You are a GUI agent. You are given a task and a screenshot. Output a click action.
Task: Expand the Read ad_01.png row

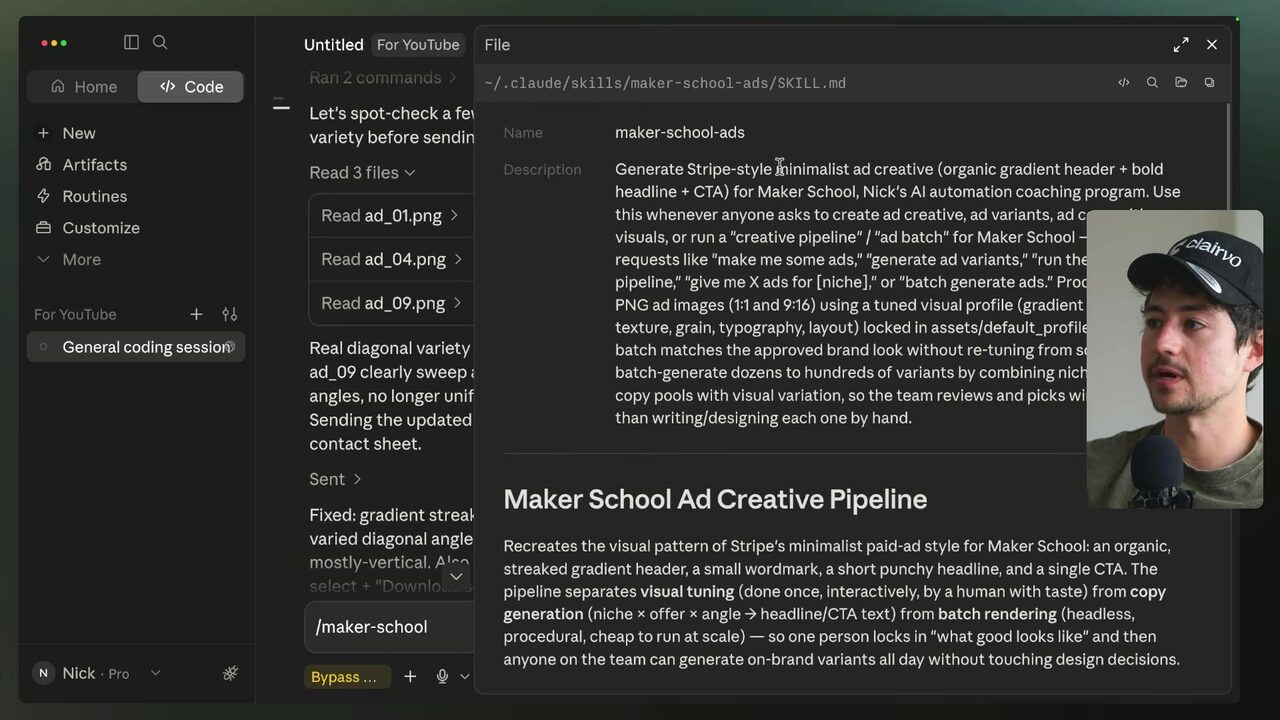pyautogui.click(x=390, y=215)
